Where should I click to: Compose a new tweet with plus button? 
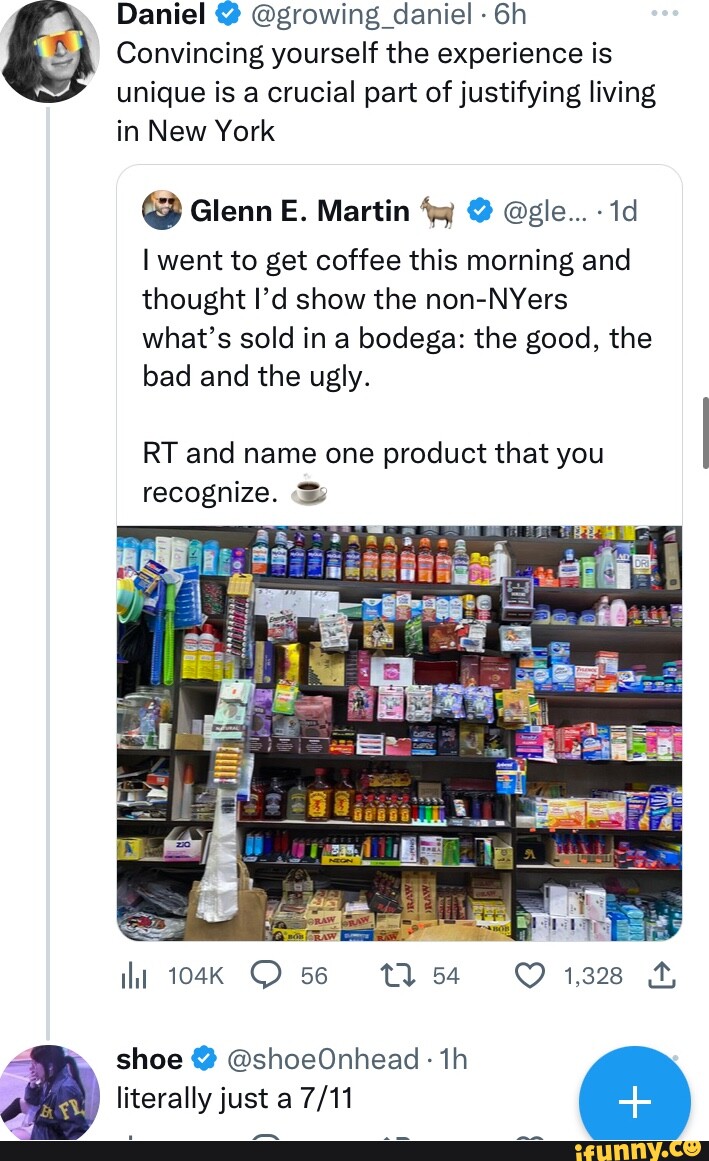634,1101
